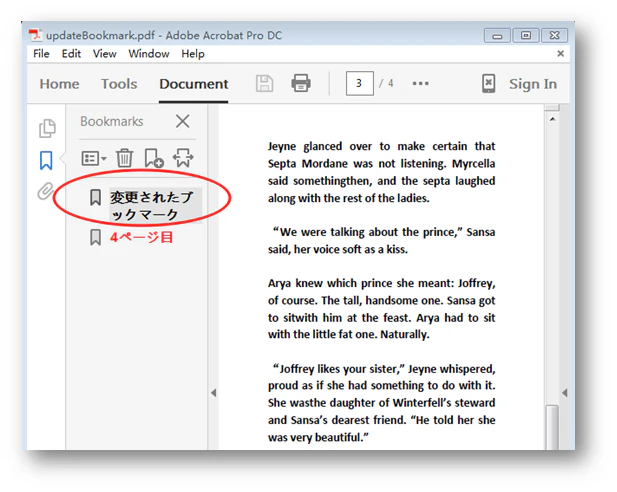617x492 pixels.
Task: Click the scroll up arrow
Action: (552, 119)
